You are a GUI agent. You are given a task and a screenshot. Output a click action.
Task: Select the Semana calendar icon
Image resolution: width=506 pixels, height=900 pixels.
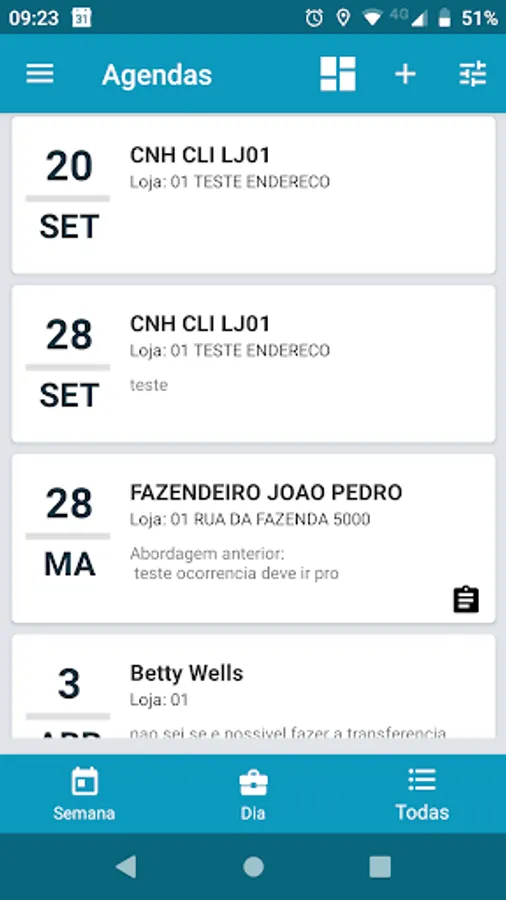[84, 781]
